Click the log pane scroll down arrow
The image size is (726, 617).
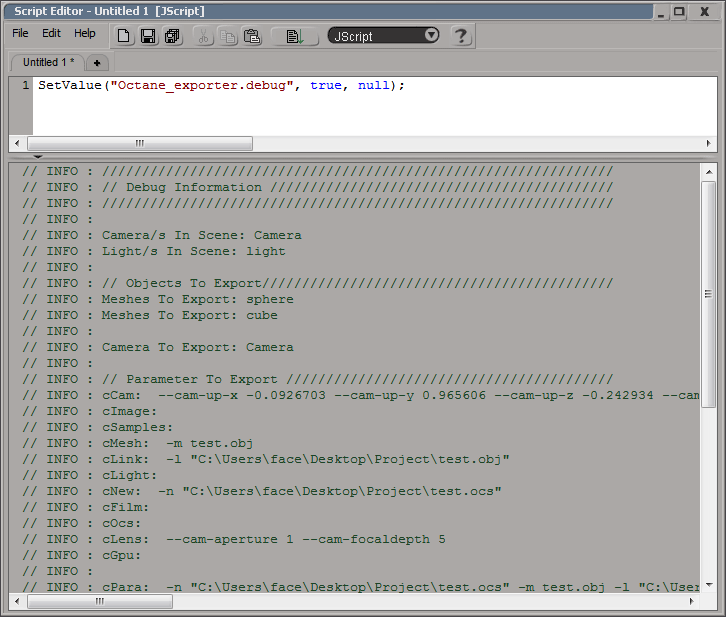point(708,585)
